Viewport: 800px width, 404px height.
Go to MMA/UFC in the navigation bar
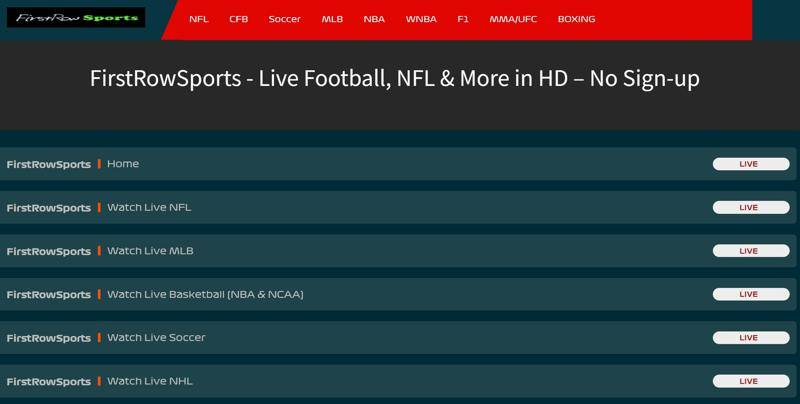pos(513,19)
